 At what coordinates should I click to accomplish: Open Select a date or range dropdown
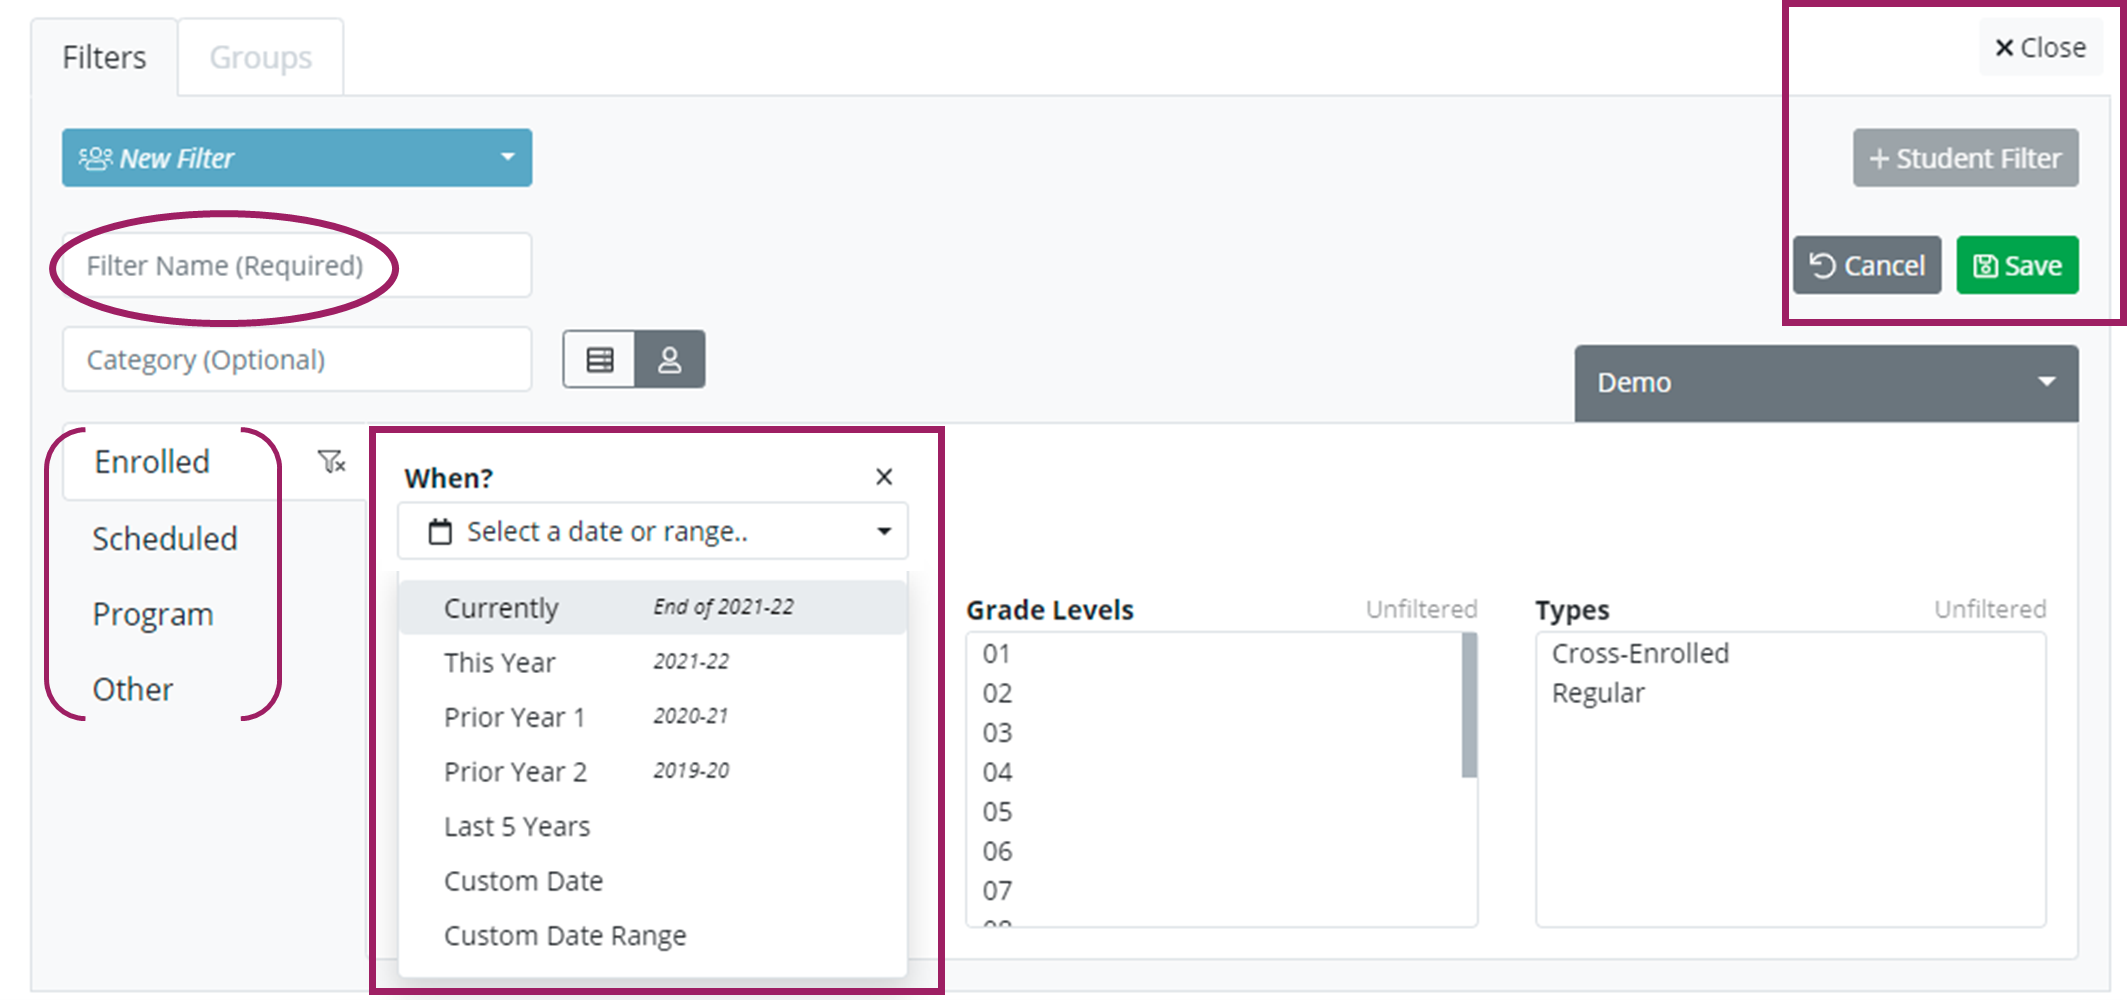[653, 531]
